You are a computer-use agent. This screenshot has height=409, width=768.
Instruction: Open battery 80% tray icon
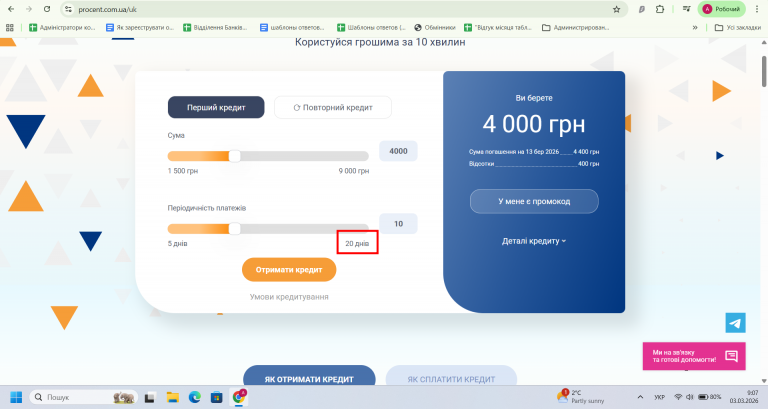click(710, 397)
